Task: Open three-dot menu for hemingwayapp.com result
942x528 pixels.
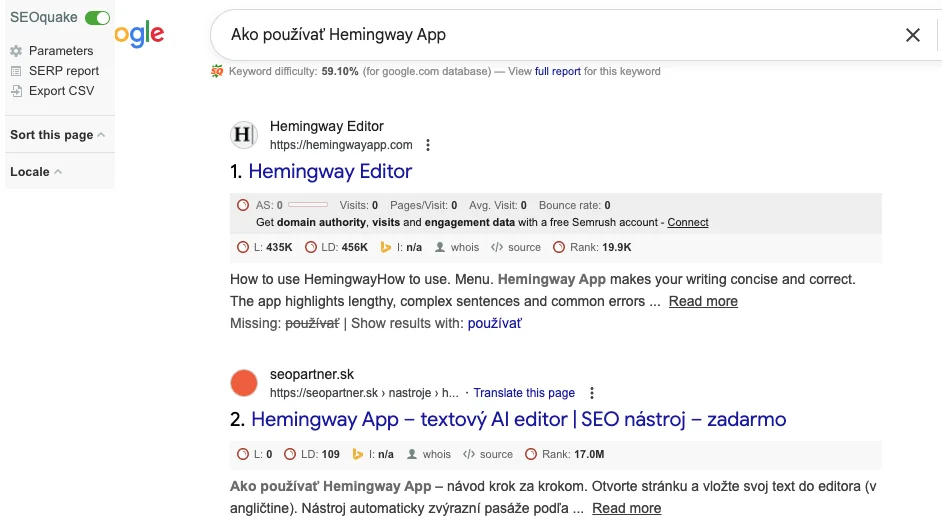Action: click(428, 145)
